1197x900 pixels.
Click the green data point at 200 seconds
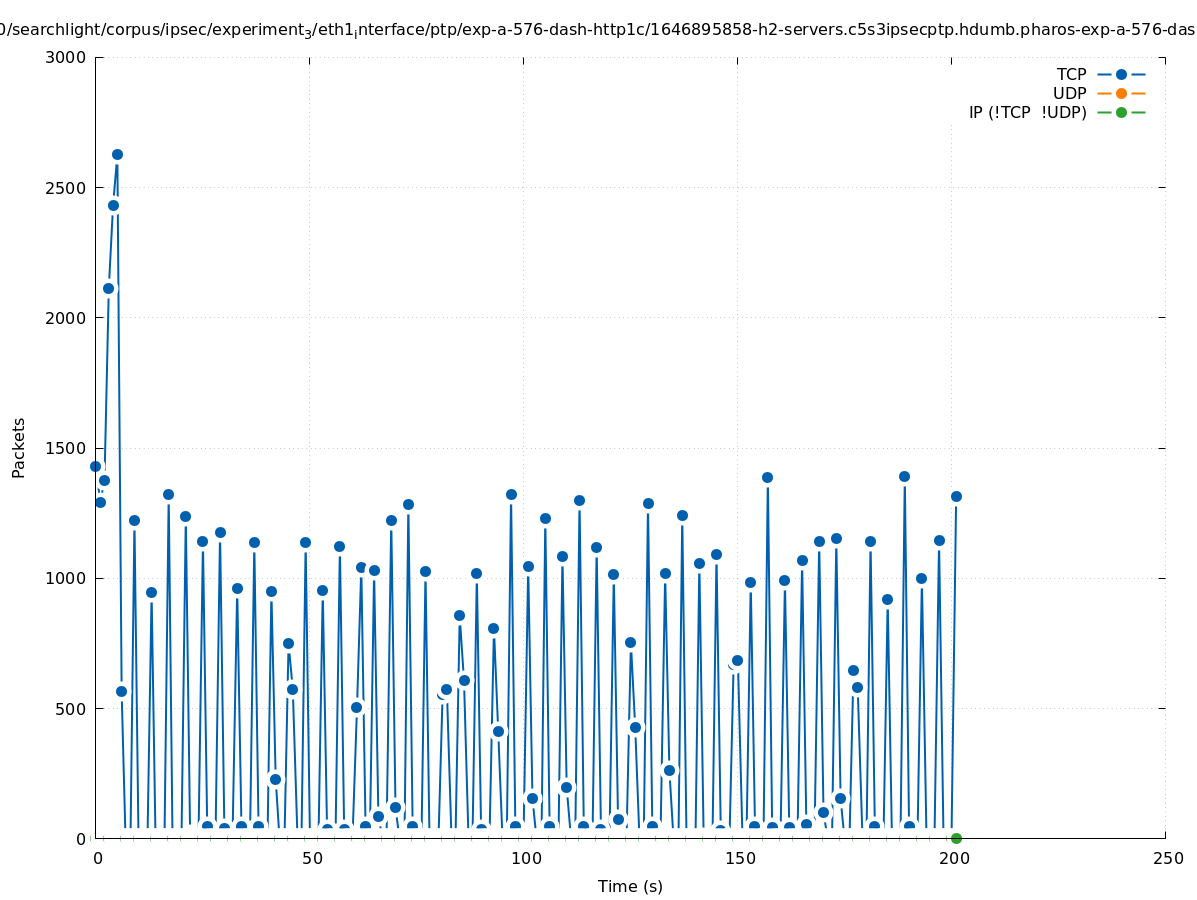tap(956, 838)
